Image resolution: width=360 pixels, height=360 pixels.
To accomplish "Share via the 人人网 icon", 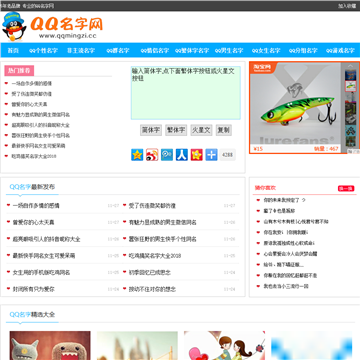I will (x=182, y=155).
